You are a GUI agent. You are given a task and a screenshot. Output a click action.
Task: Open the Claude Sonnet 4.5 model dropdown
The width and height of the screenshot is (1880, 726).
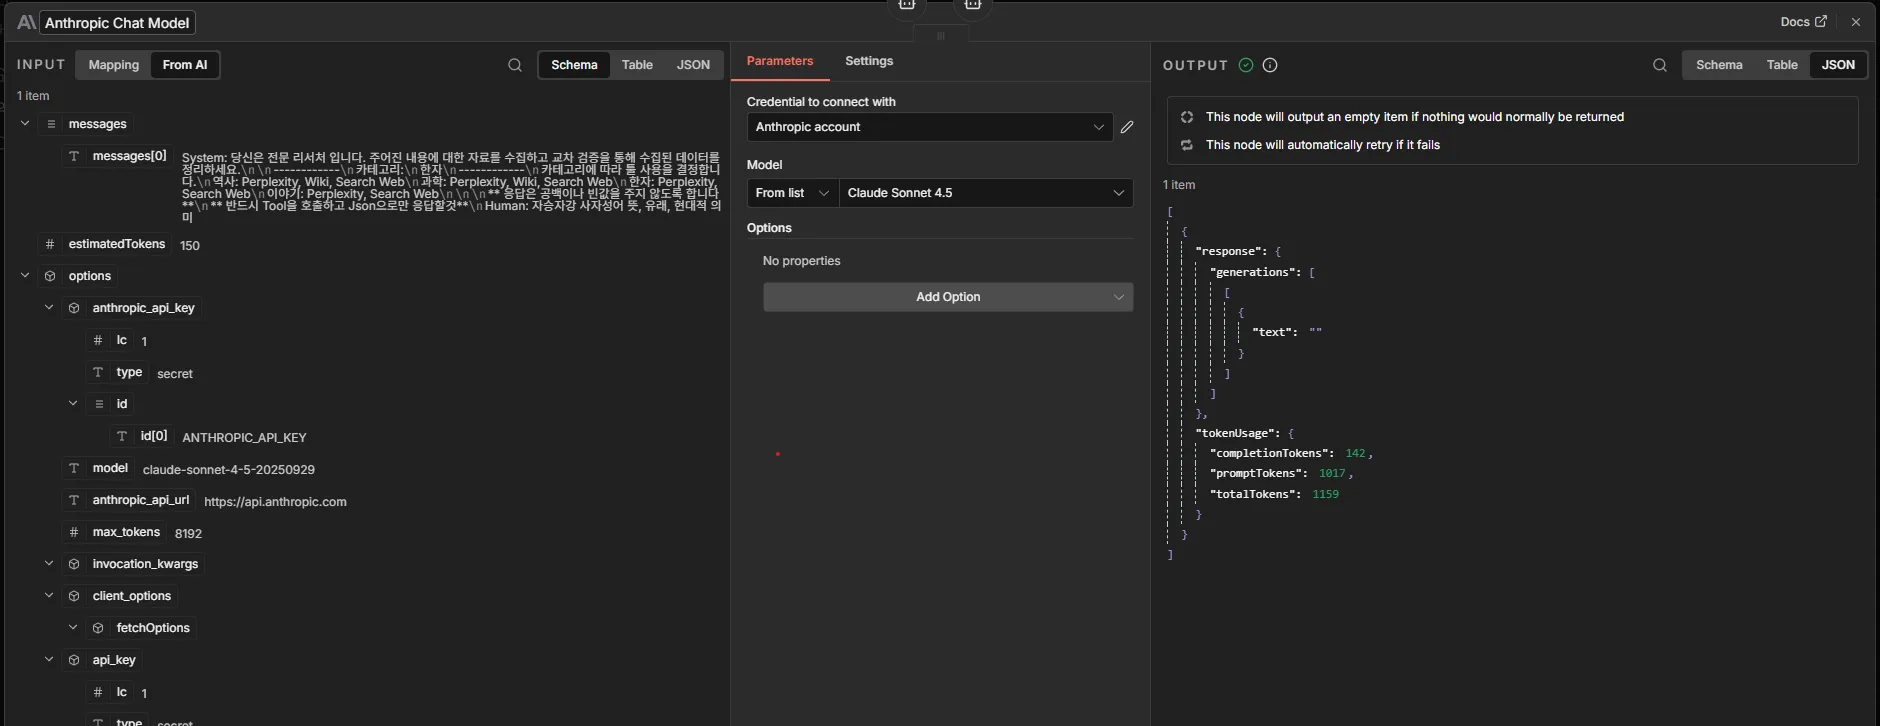[985, 193]
